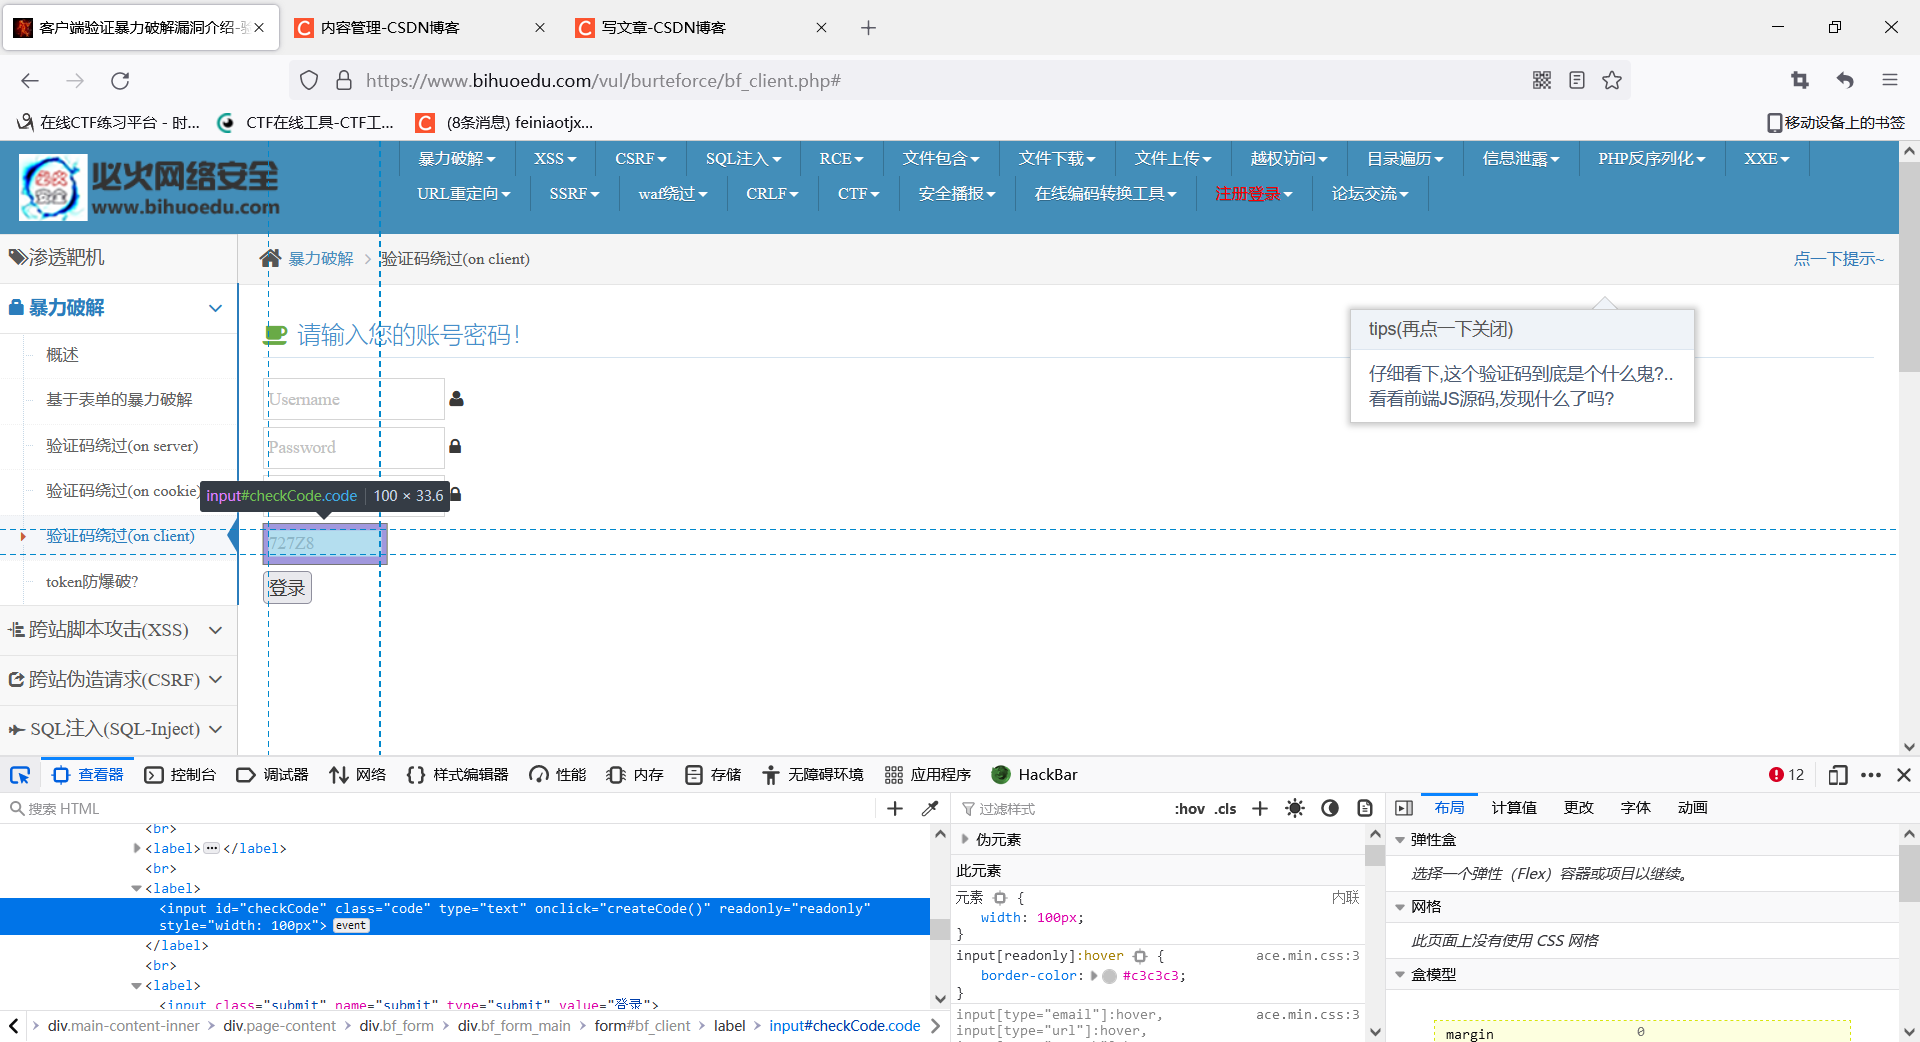Toggle print media simulation in Rules pane

click(1364, 808)
